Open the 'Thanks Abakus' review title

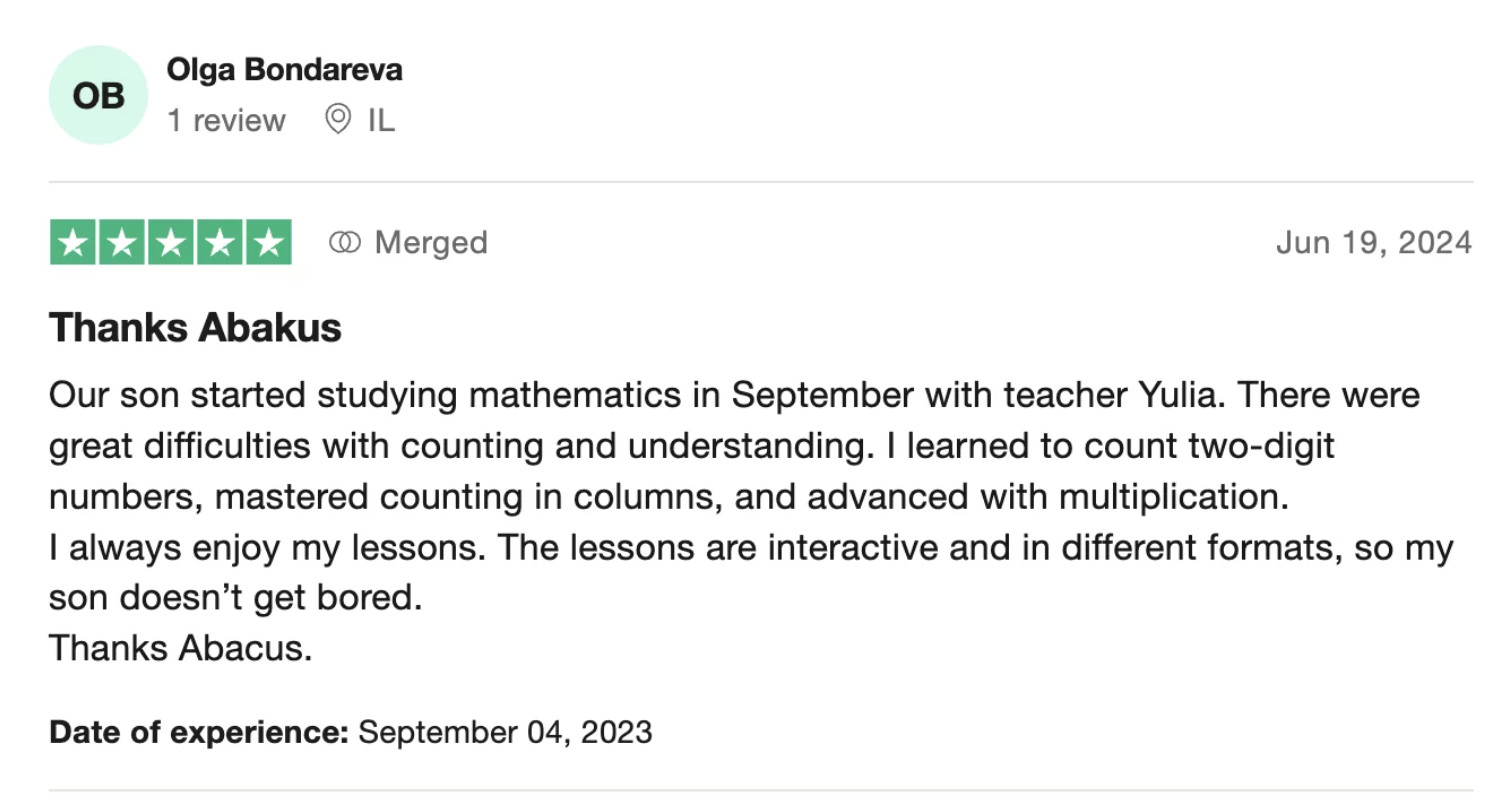tap(196, 328)
